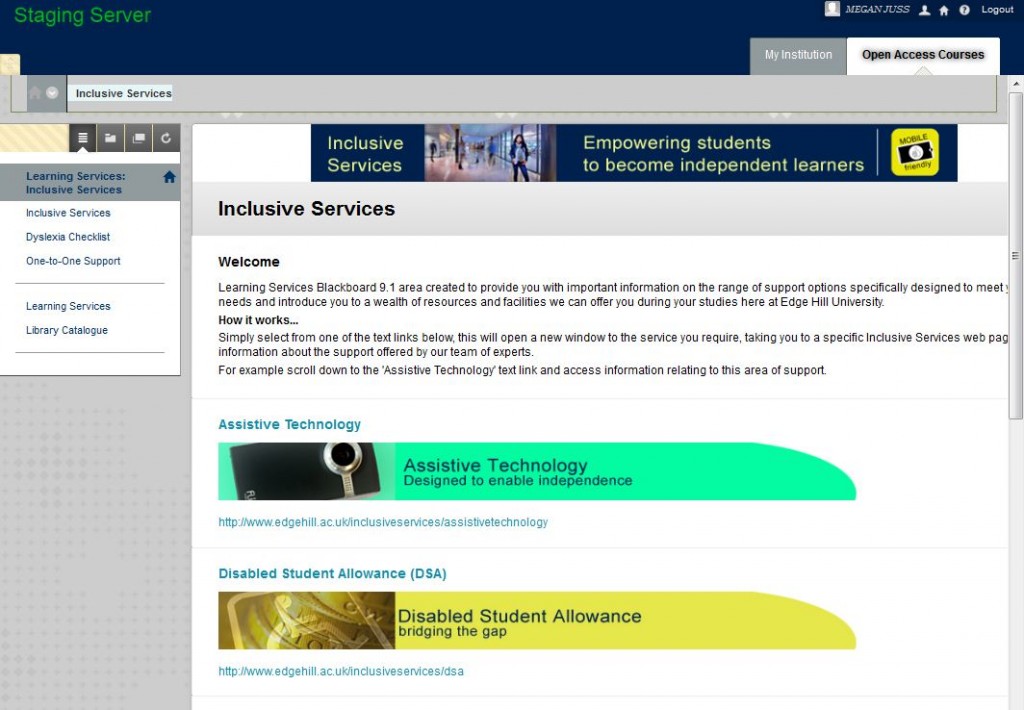Click the 'Inclusive Services' page title heading
1024x710 pixels.
pyautogui.click(x=306, y=209)
